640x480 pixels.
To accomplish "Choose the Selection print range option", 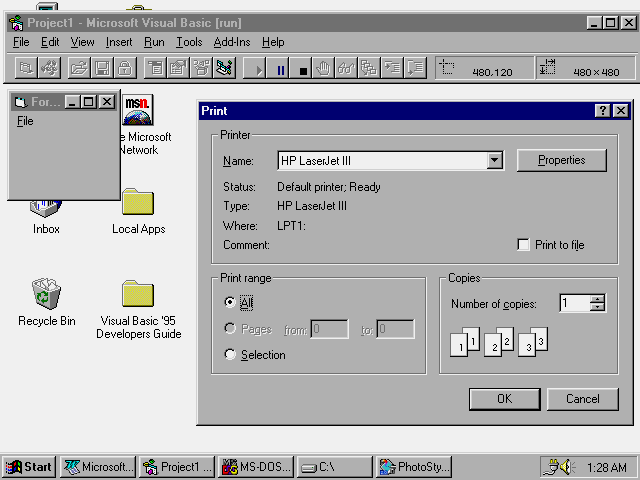I will tap(231, 355).
